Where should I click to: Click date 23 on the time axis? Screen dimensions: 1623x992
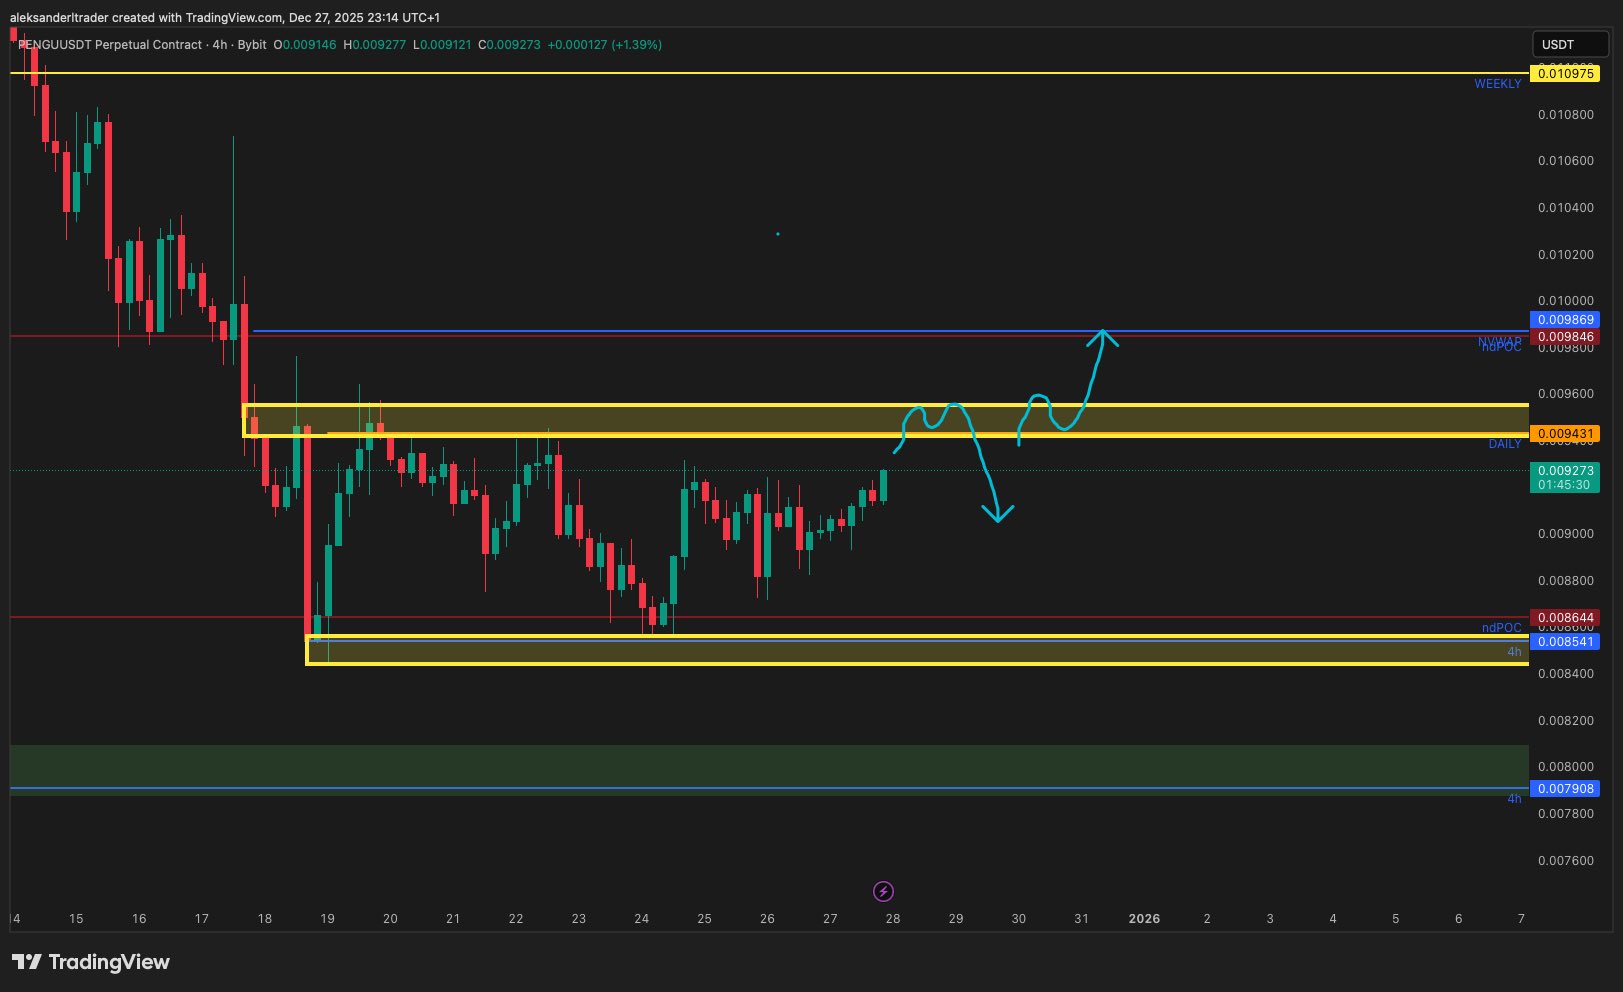tap(579, 919)
